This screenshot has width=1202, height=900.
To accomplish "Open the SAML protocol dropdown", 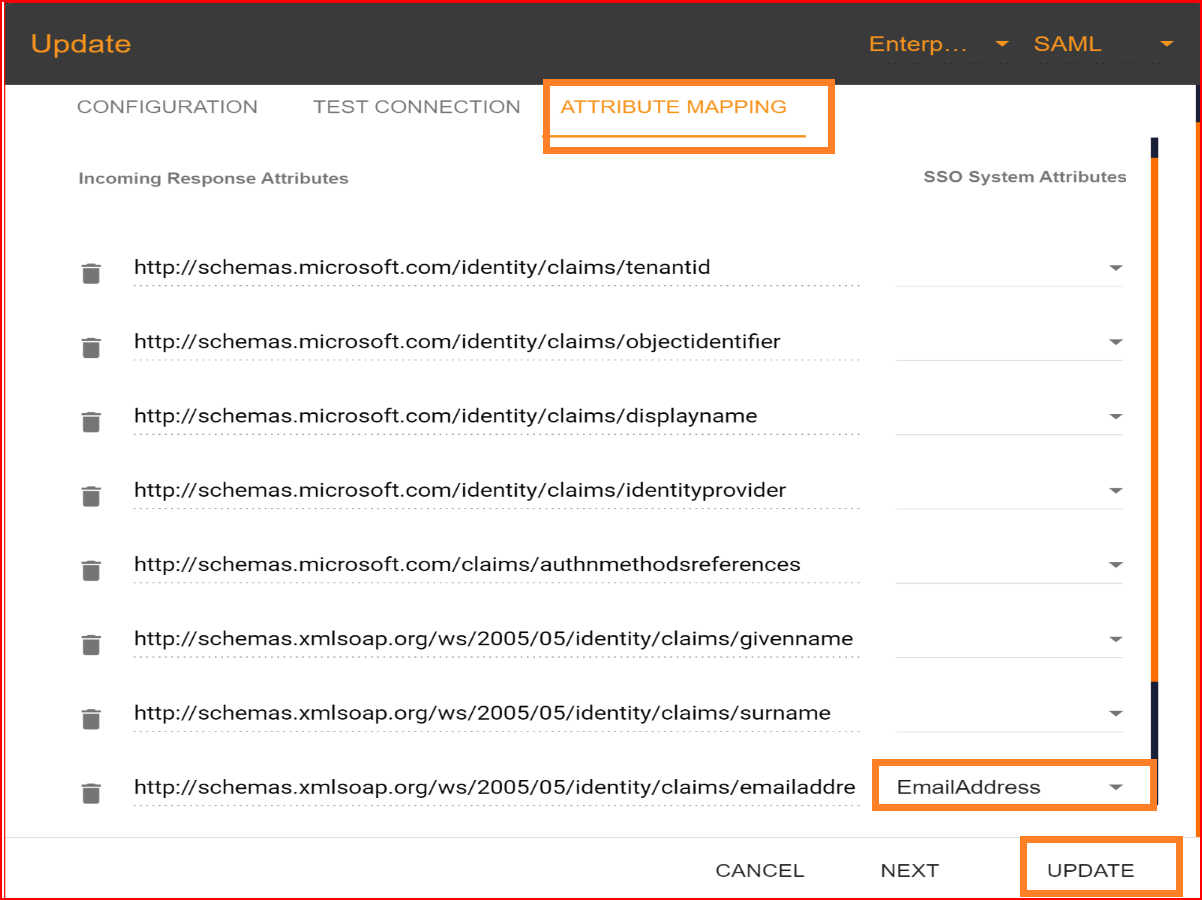I will point(1103,44).
